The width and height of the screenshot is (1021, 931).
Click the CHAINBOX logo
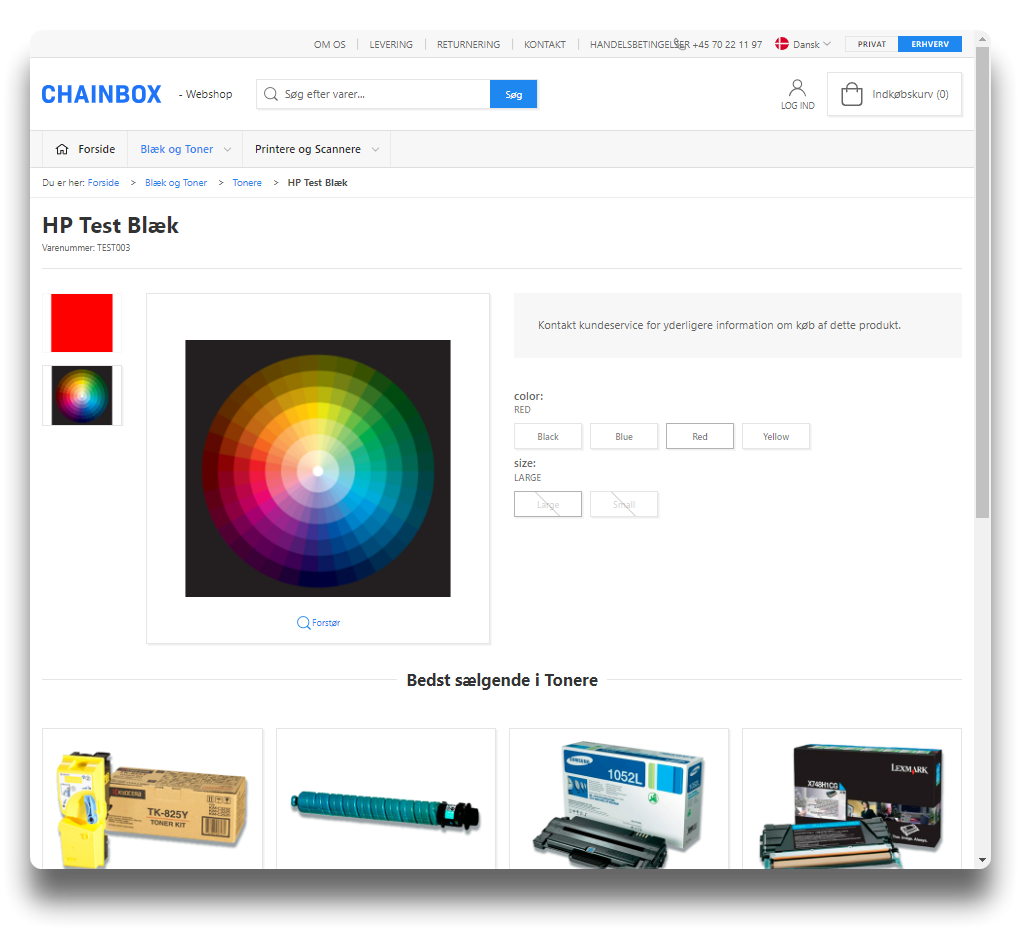[x=101, y=95]
